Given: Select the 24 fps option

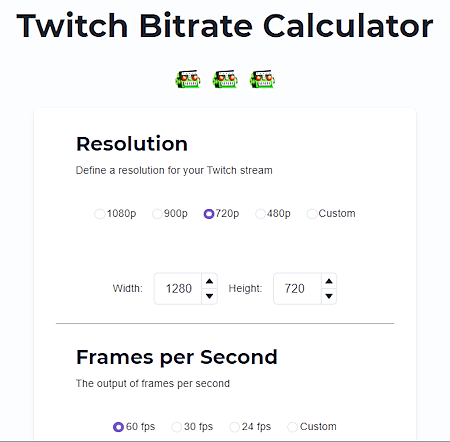Looking at the screenshot, I should coord(234,427).
